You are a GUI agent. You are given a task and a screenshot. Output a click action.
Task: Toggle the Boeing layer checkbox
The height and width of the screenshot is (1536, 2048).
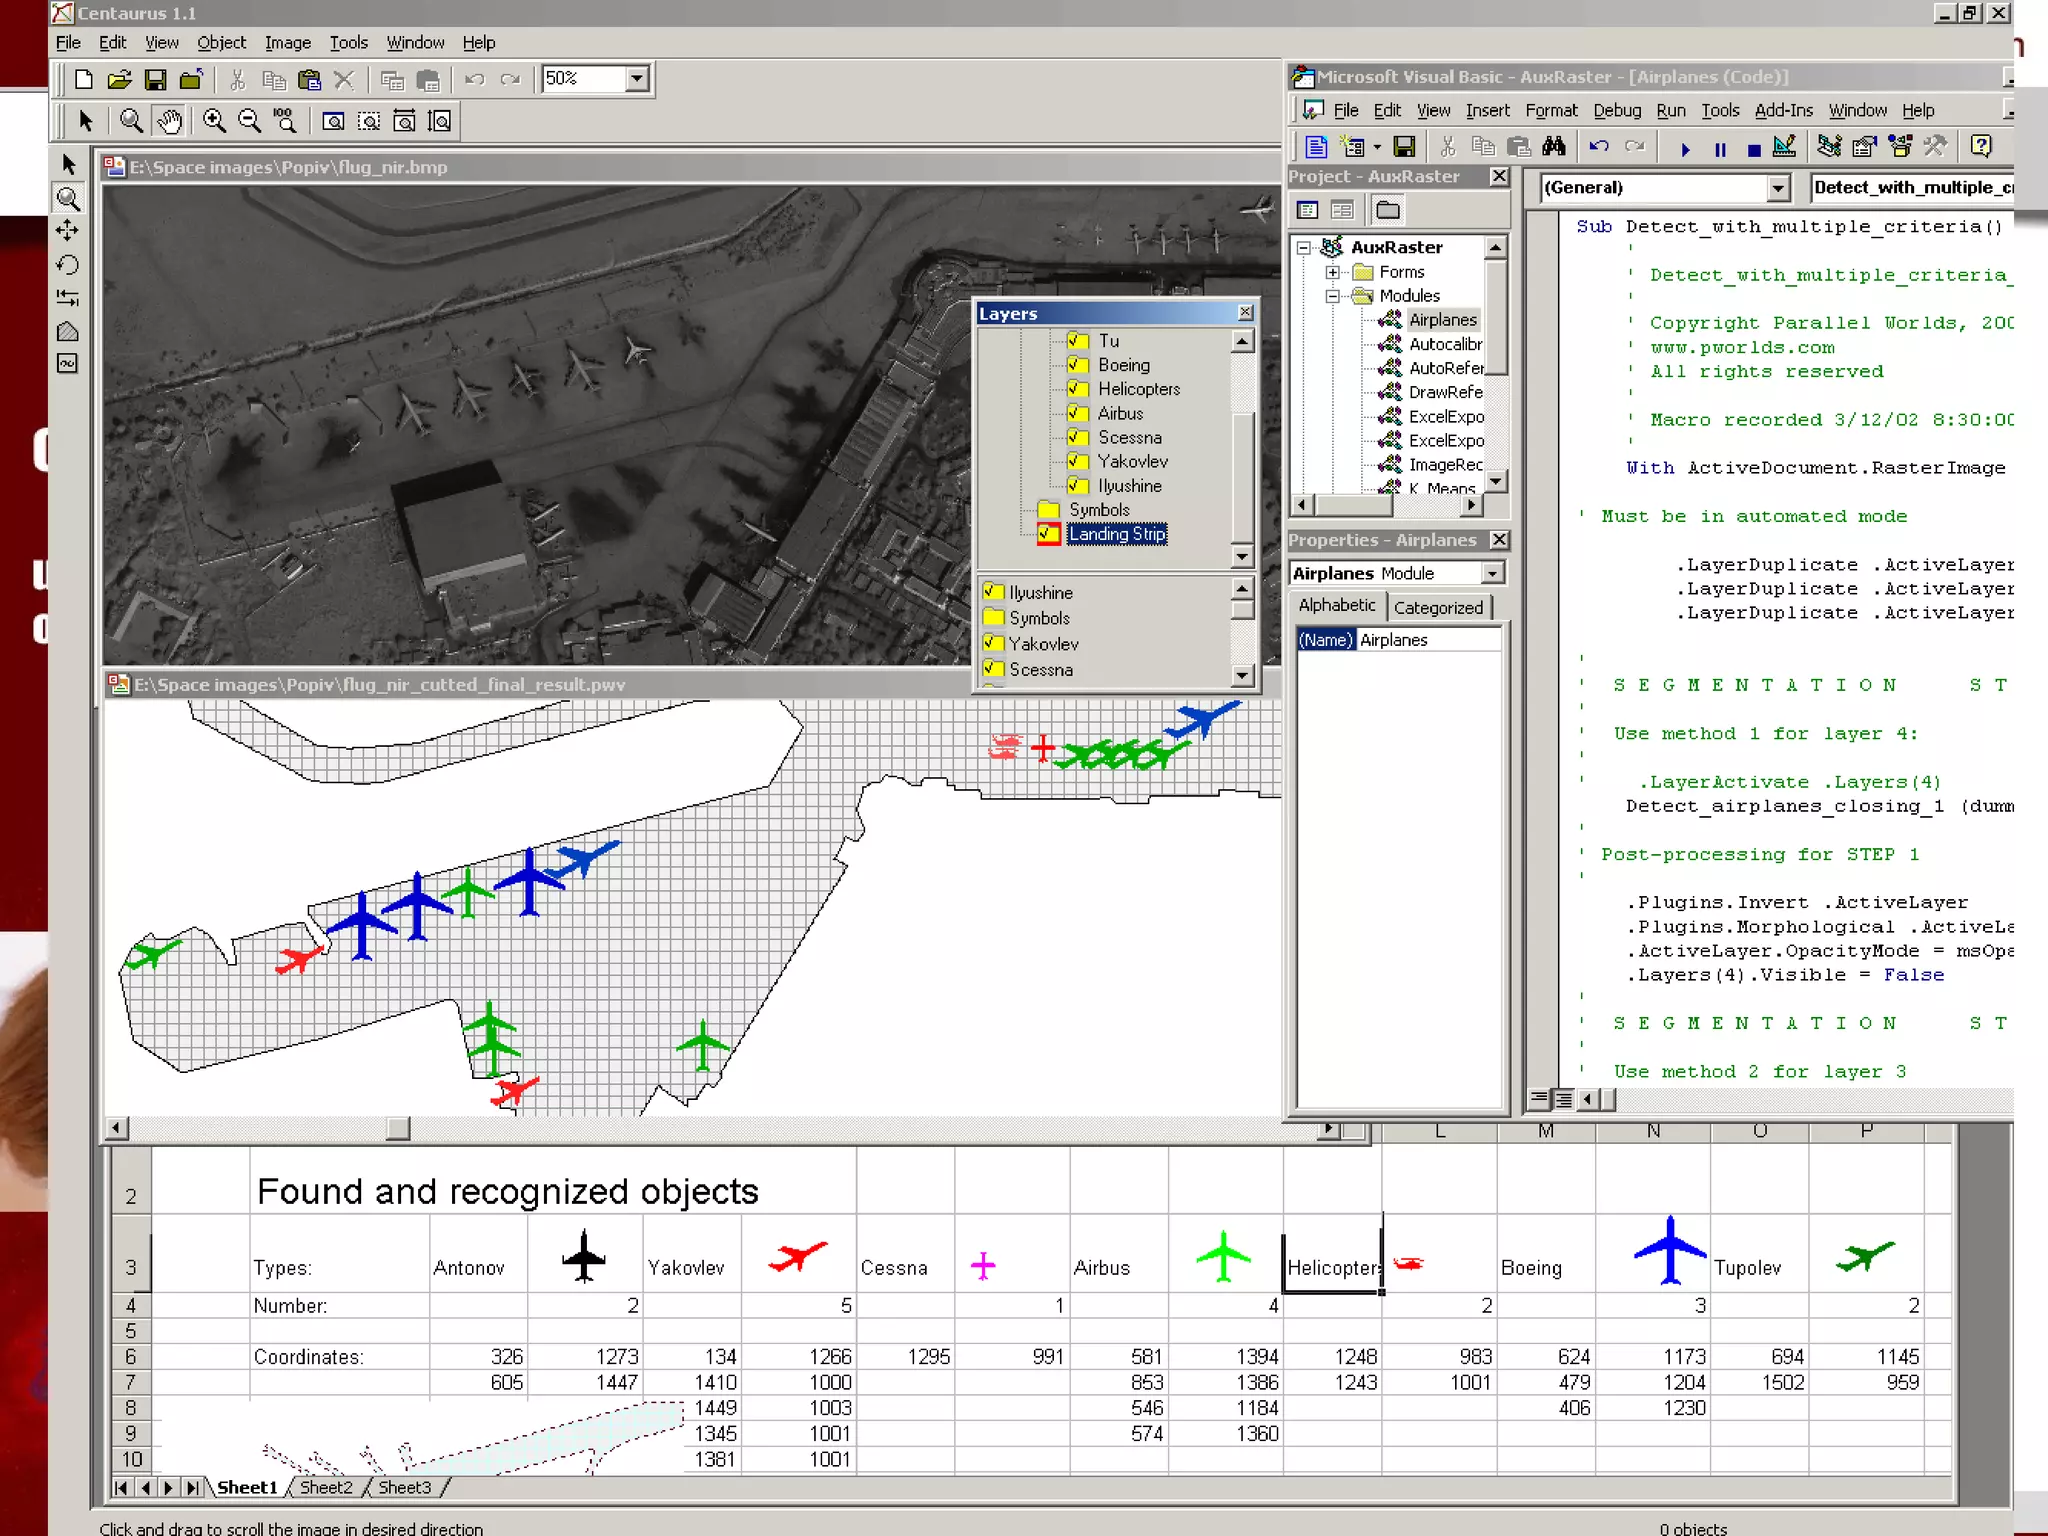1077,365
